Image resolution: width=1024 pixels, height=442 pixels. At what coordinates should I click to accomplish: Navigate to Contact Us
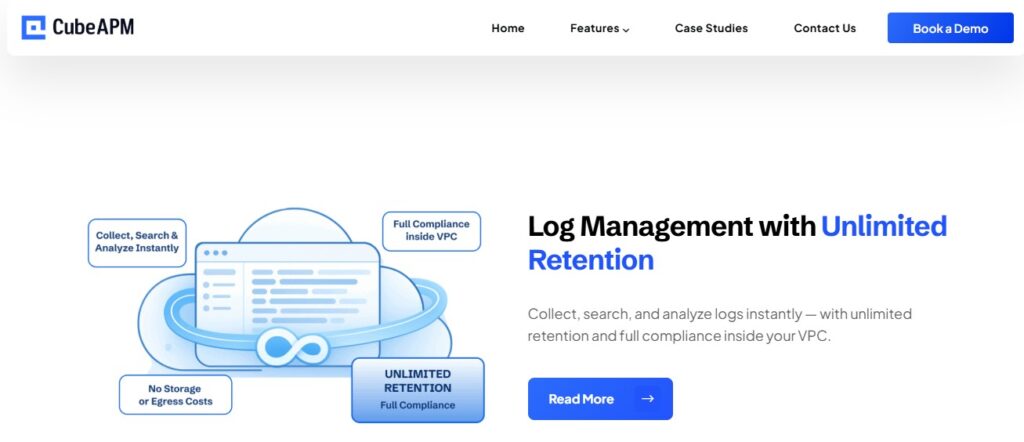click(x=824, y=28)
